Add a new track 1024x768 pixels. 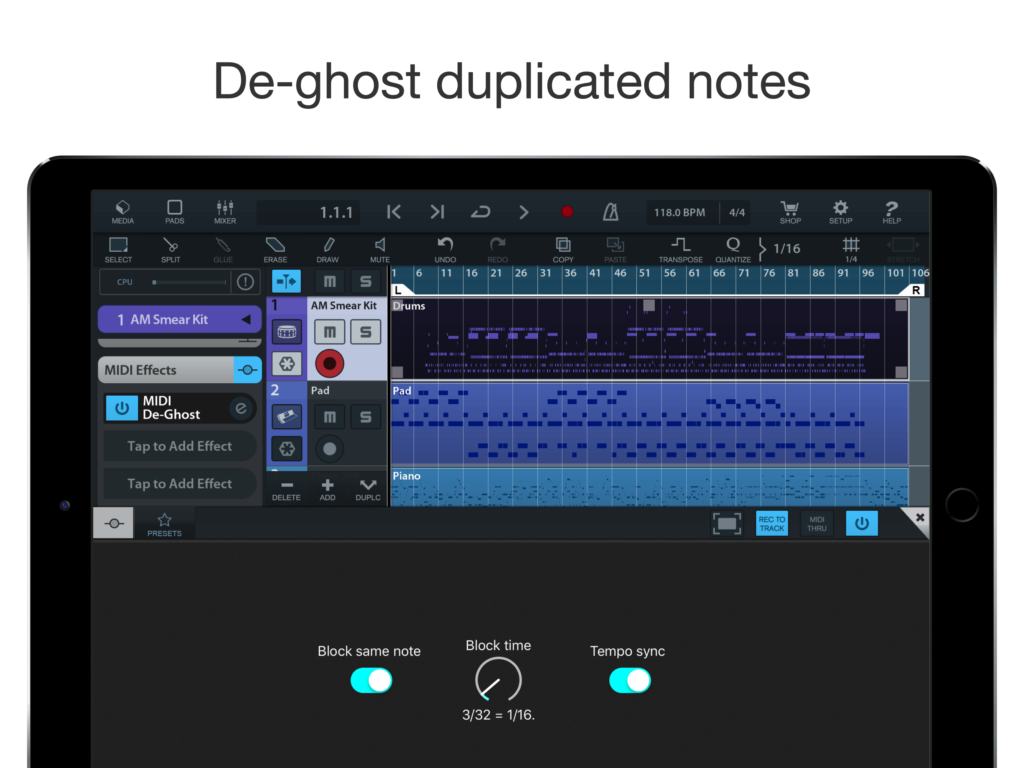[x=327, y=489]
